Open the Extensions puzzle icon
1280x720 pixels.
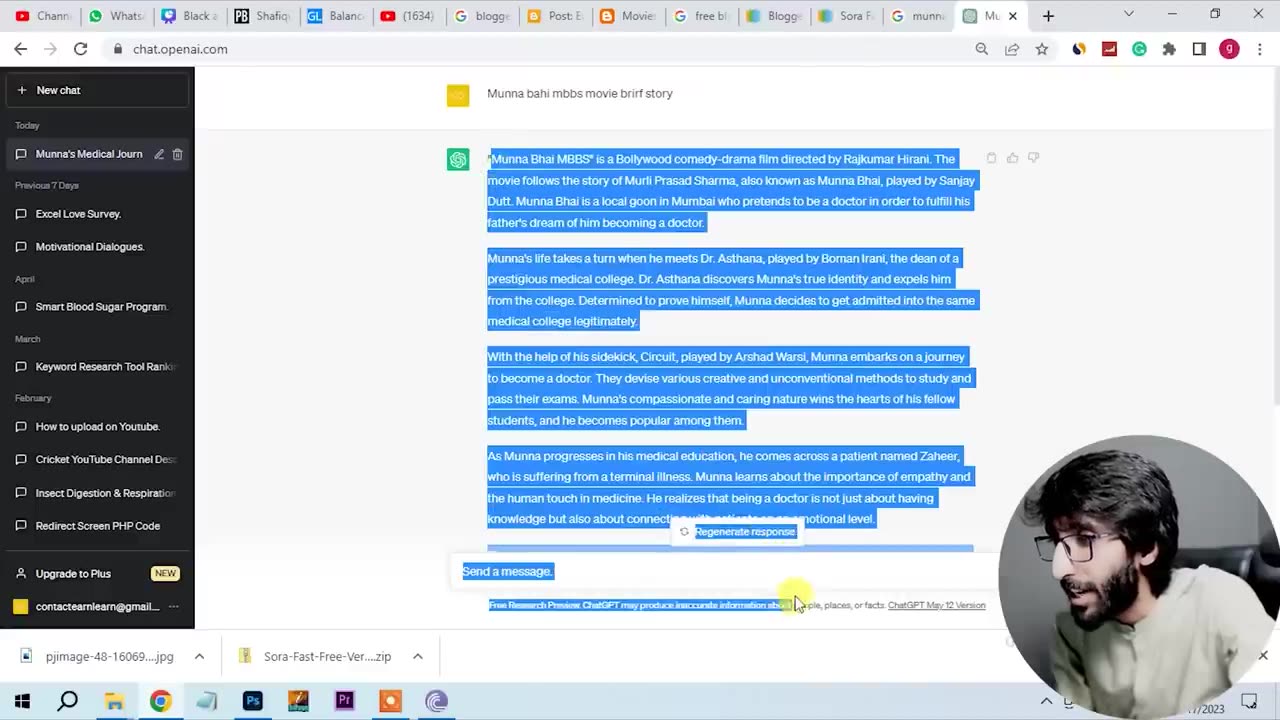(x=1169, y=49)
